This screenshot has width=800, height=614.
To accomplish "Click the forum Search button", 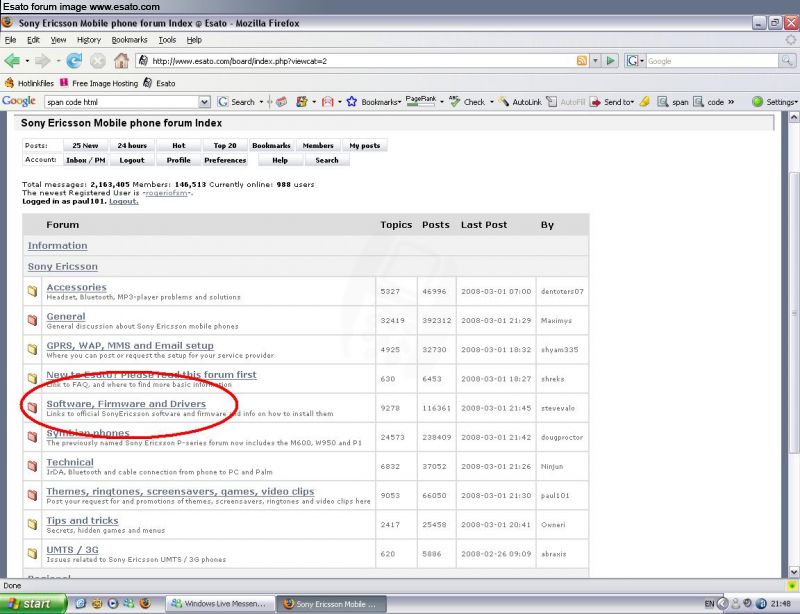I will coord(327,160).
